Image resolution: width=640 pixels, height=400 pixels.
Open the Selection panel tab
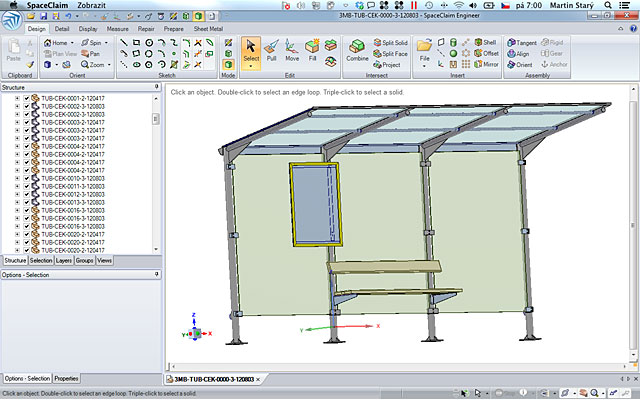(41, 260)
